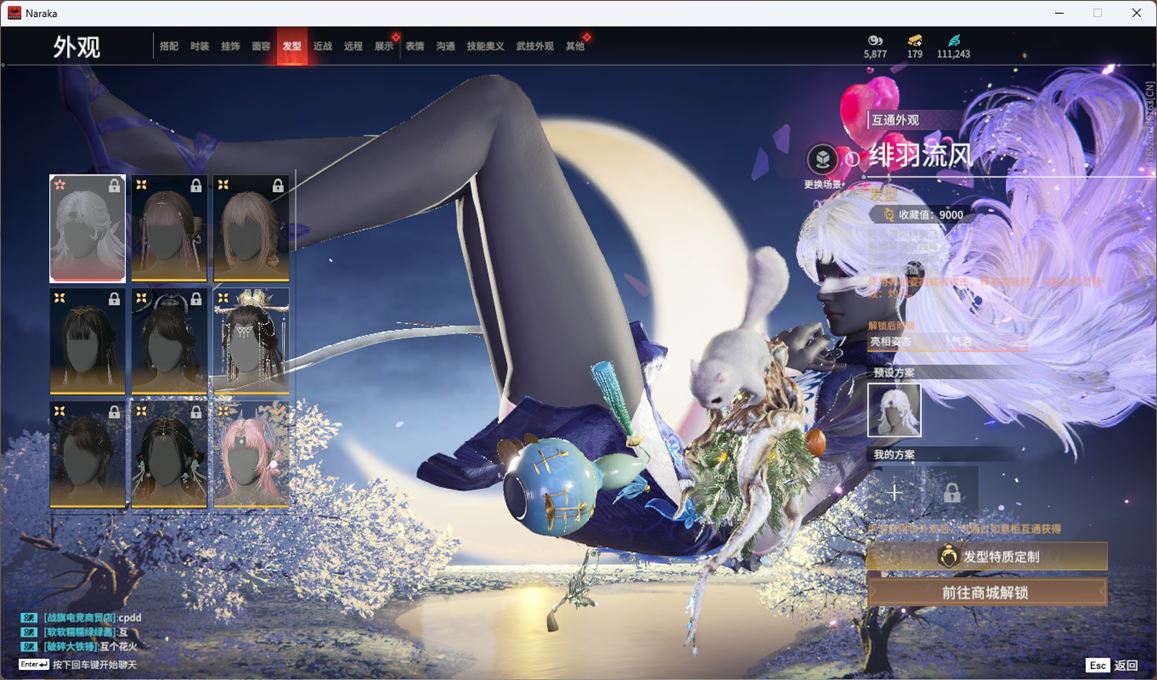Open the 展示 tab
The image size is (1157, 680).
pyautogui.click(x=384, y=47)
